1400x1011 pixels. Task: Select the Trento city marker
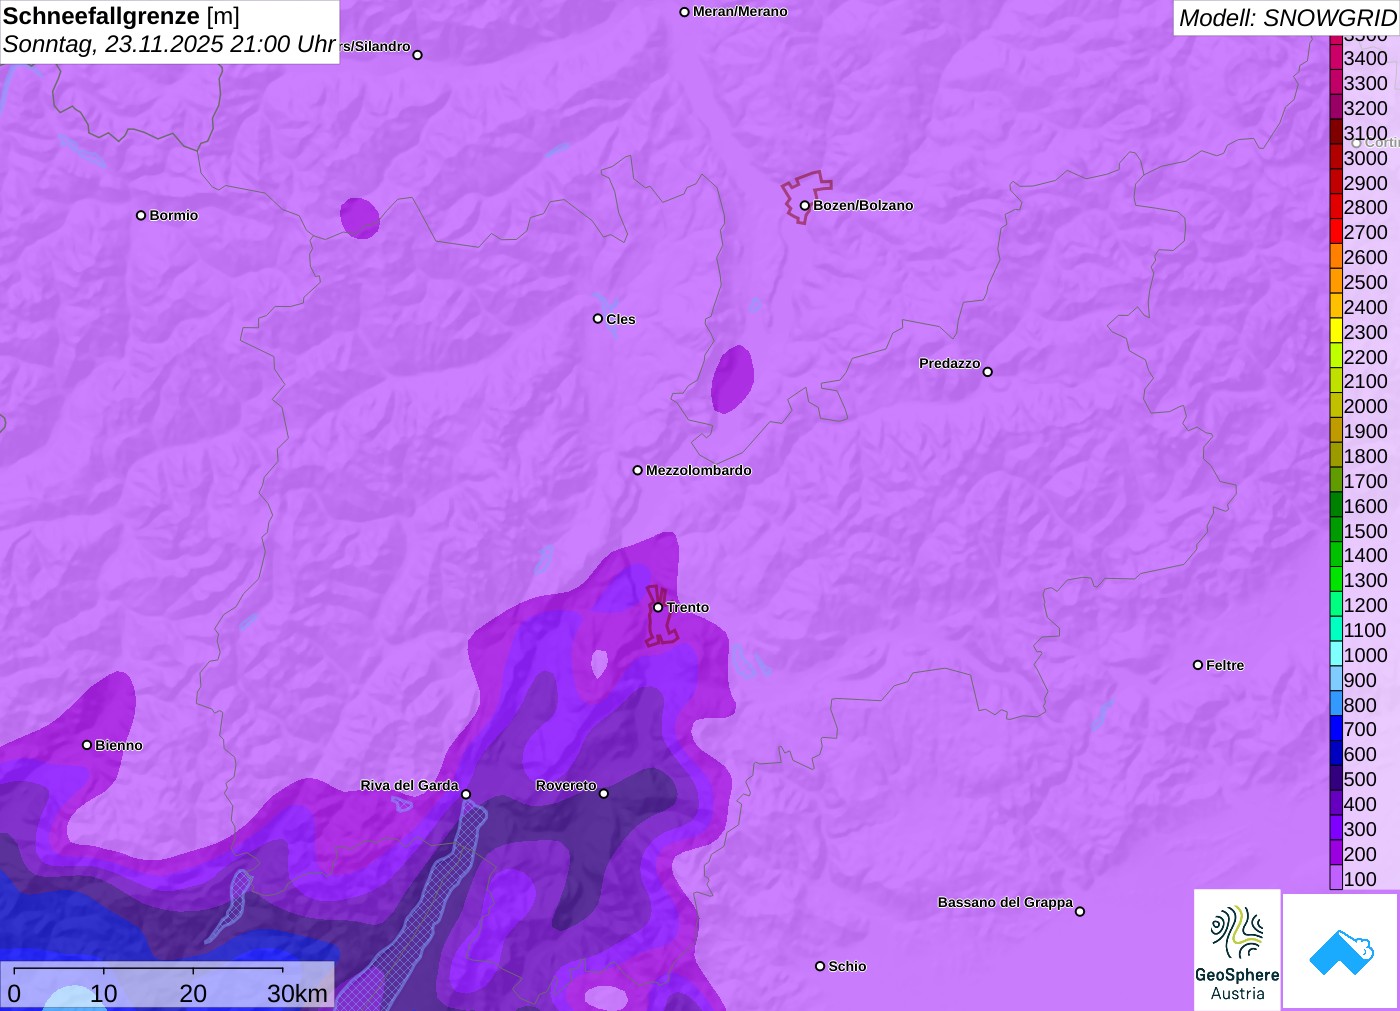tap(658, 607)
